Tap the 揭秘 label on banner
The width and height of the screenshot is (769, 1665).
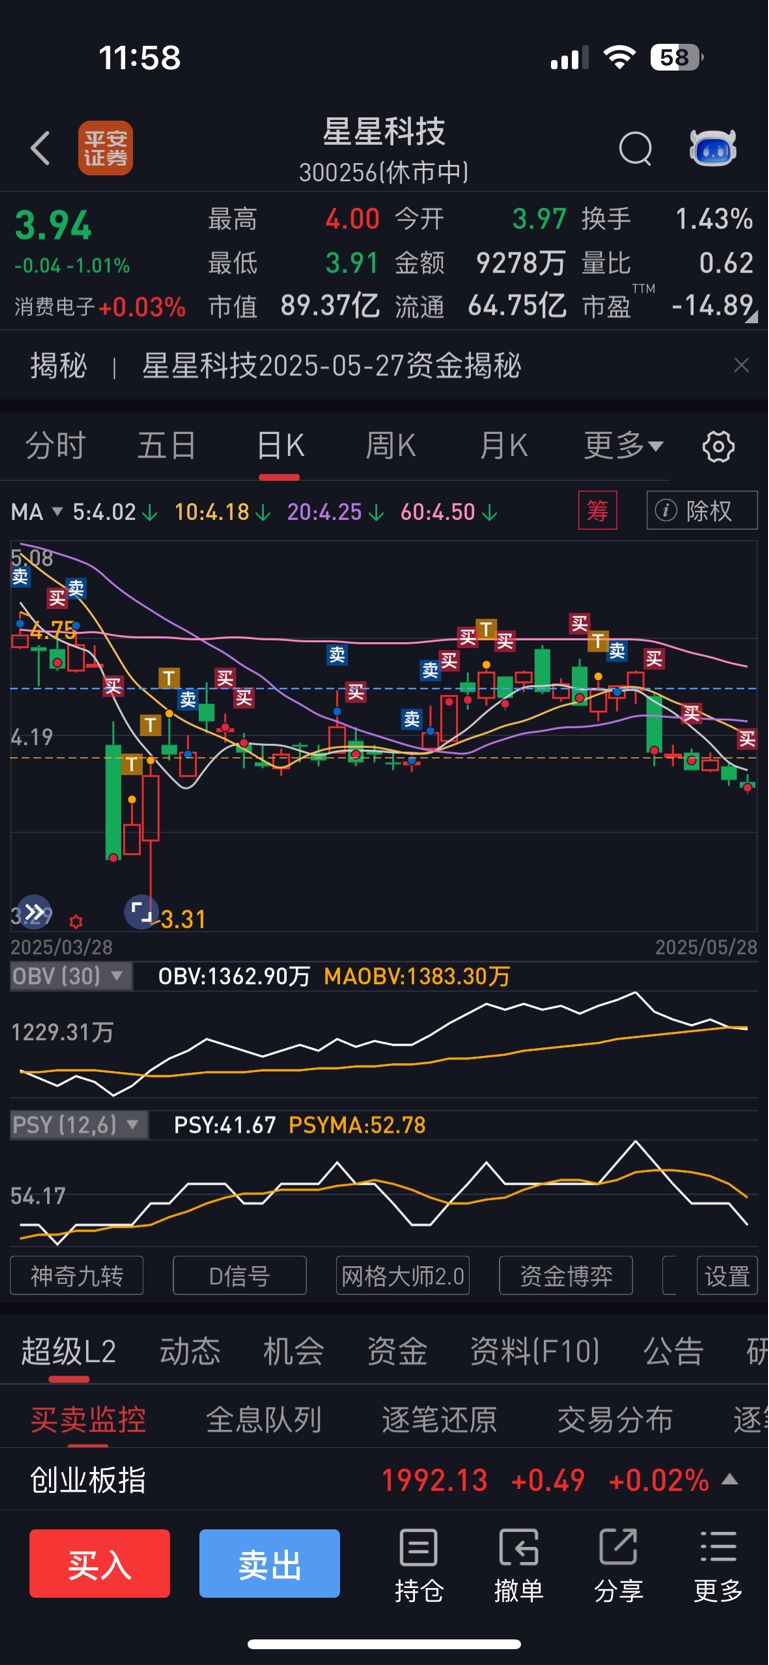point(58,365)
